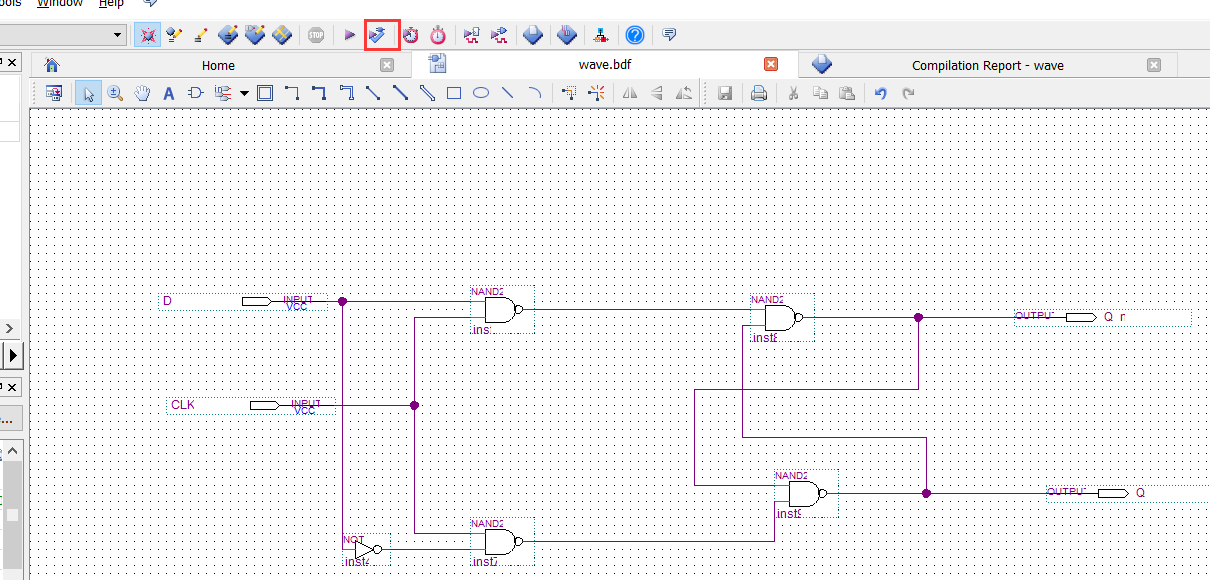The image size is (1210, 580).
Task: Close the Home tab
Action: tap(387, 65)
